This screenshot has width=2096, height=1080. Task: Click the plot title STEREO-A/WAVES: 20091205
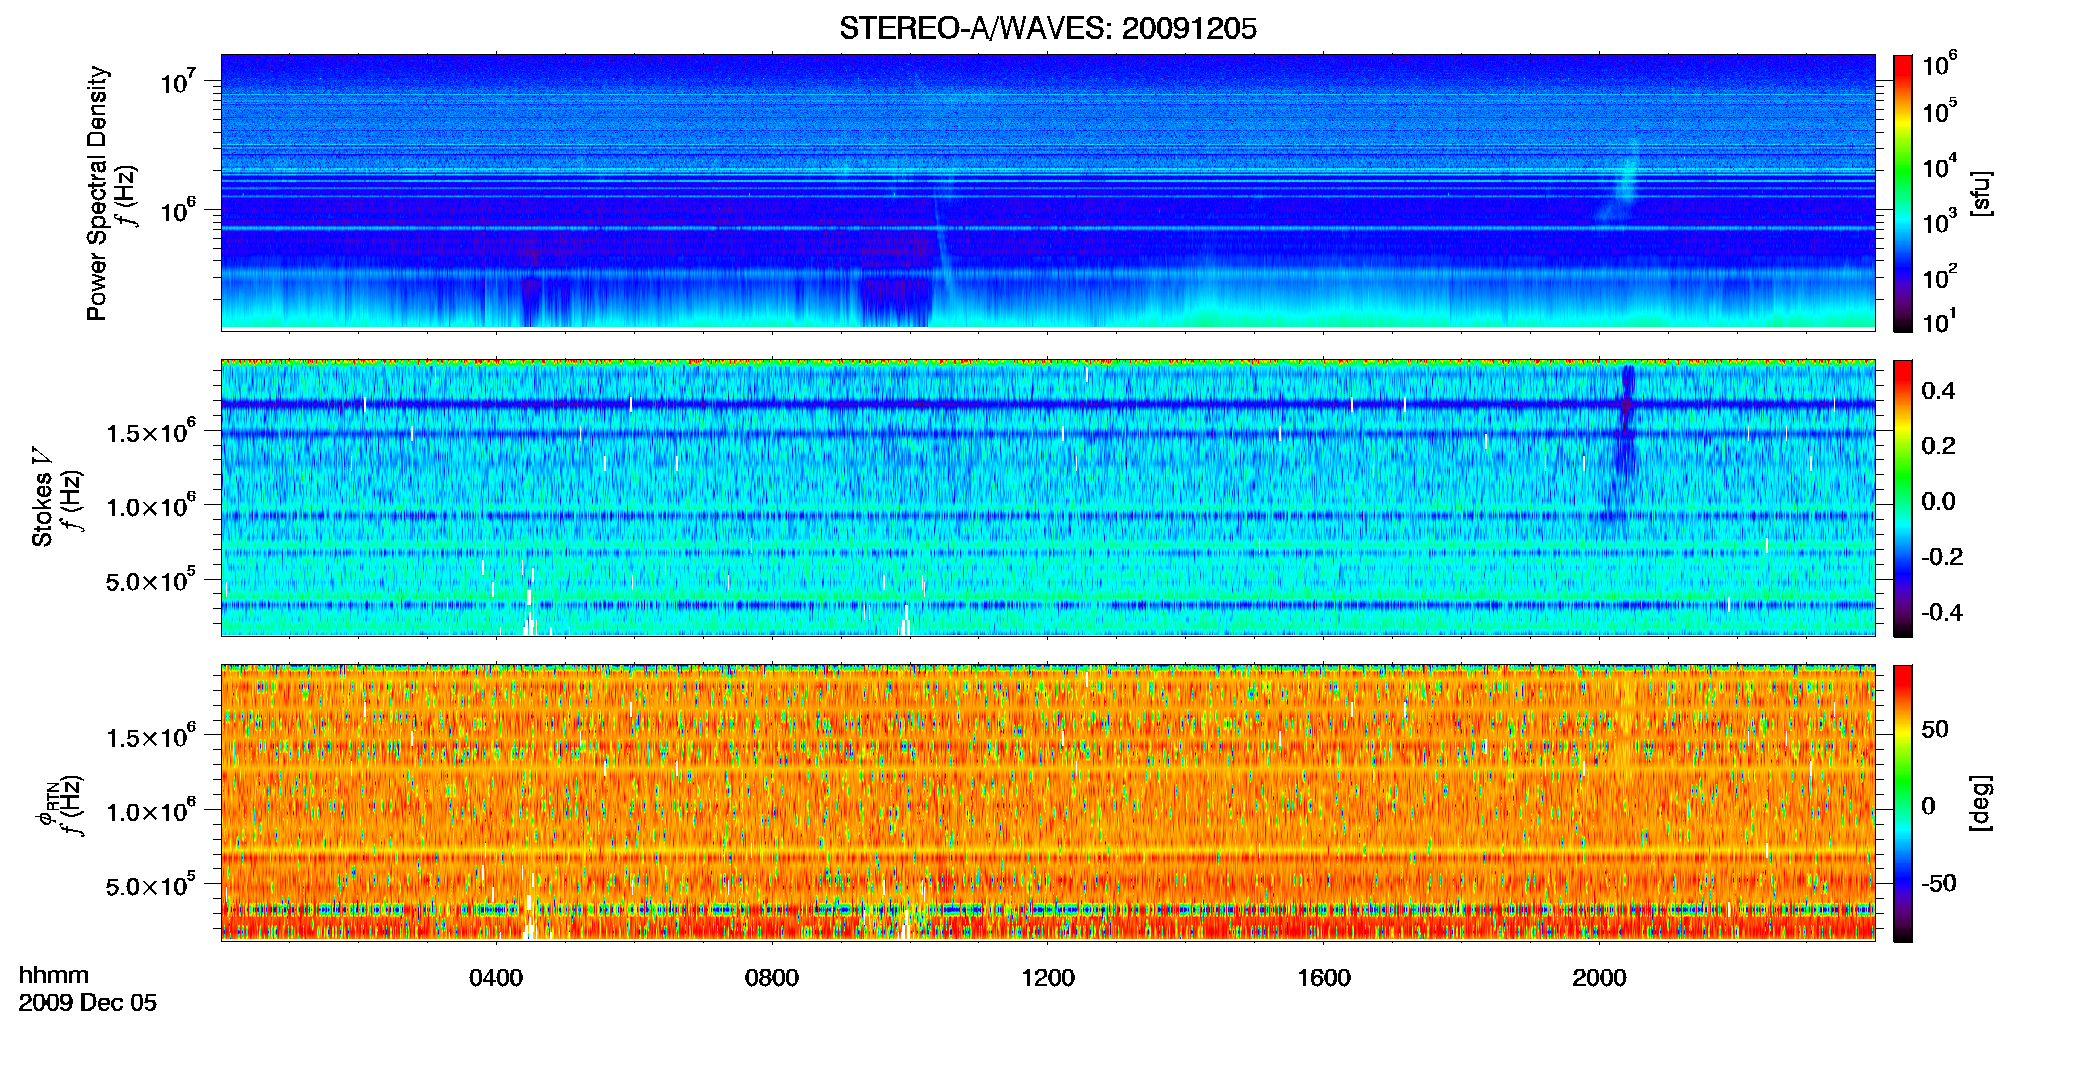1047,28
